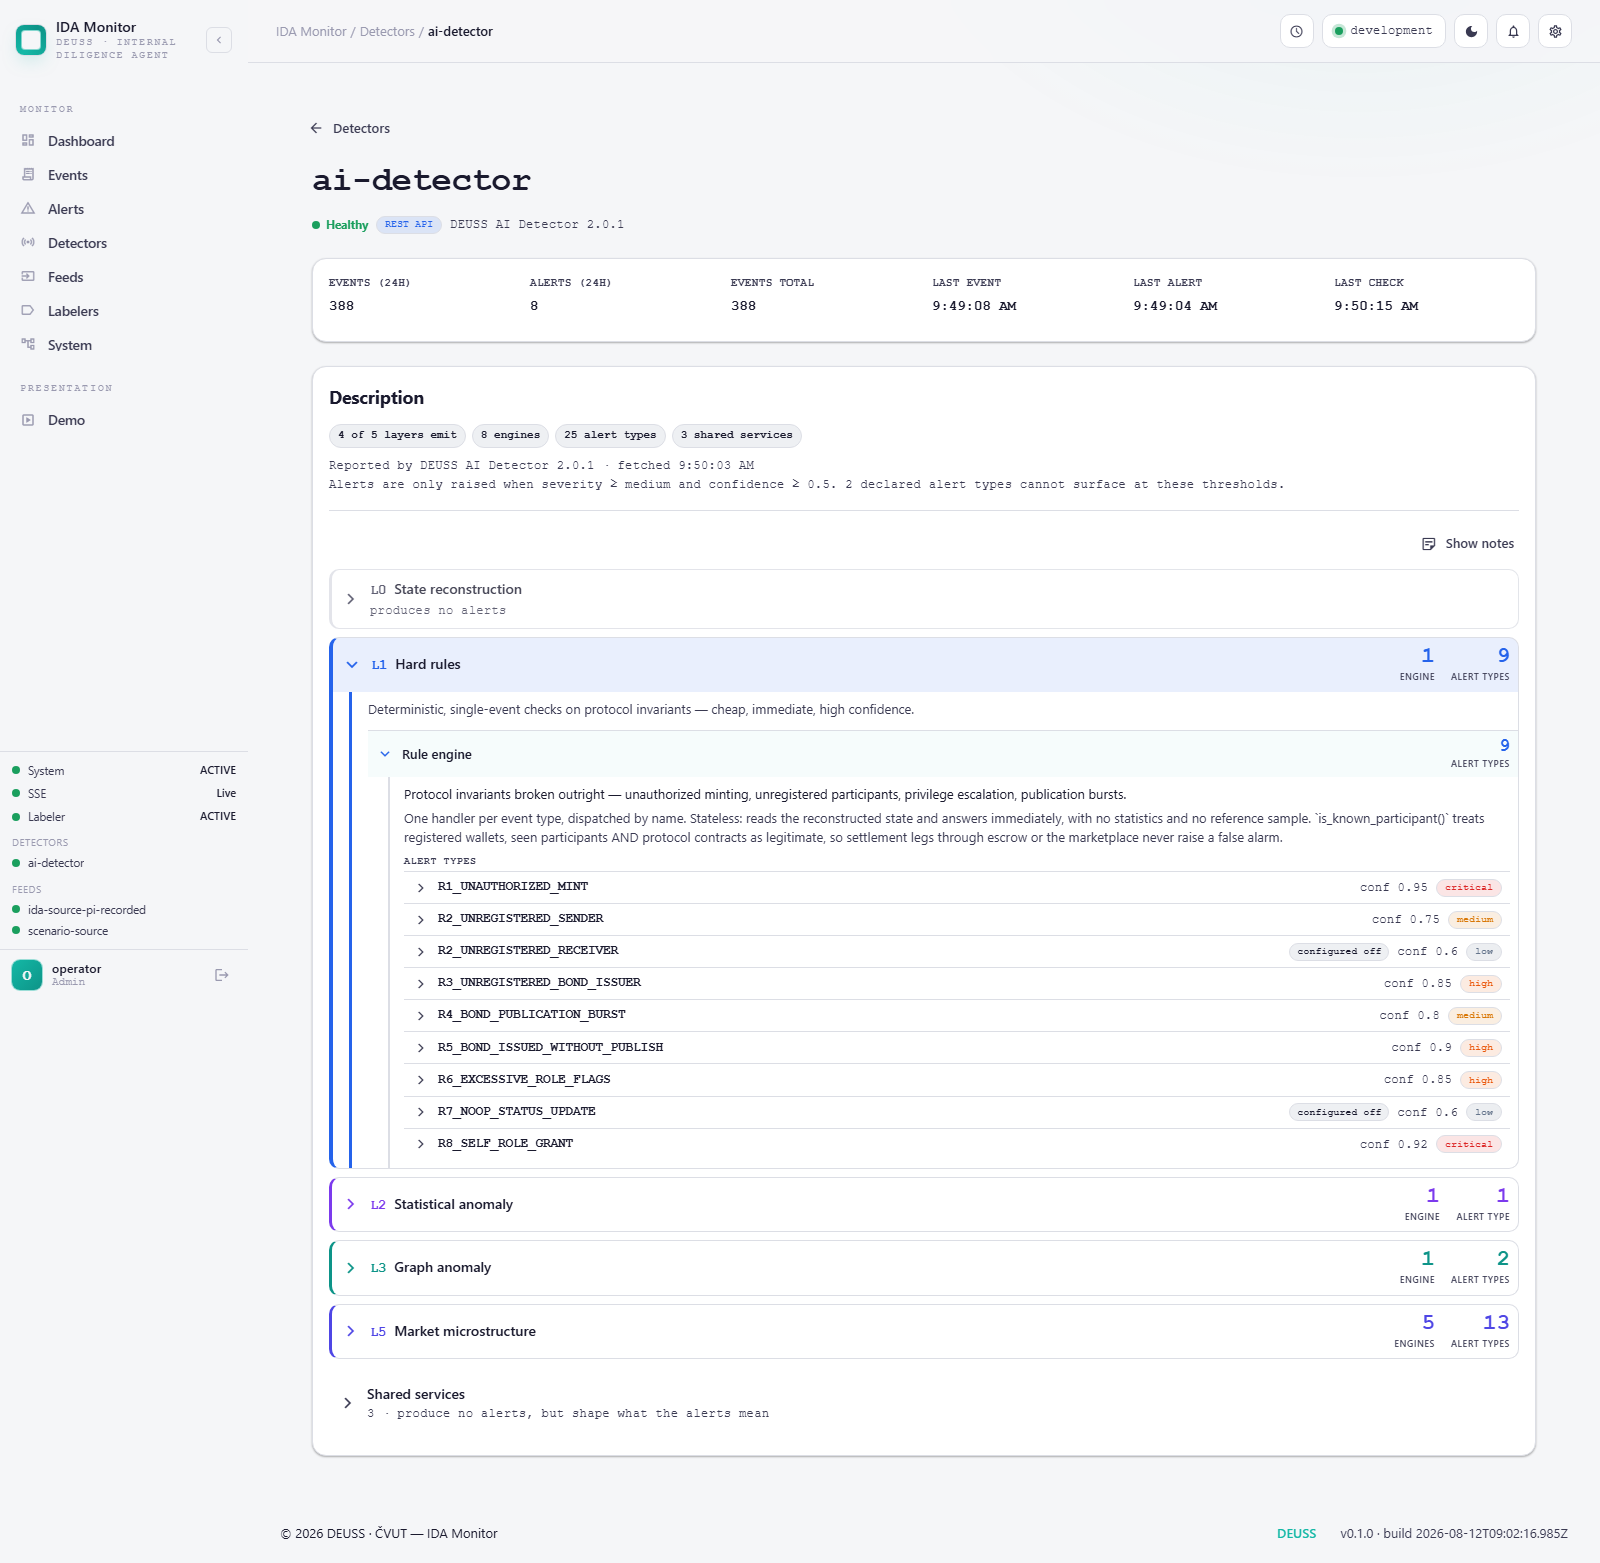Expand the Shared services section
Image resolution: width=1600 pixels, height=1563 pixels.
click(x=924, y=1403)
